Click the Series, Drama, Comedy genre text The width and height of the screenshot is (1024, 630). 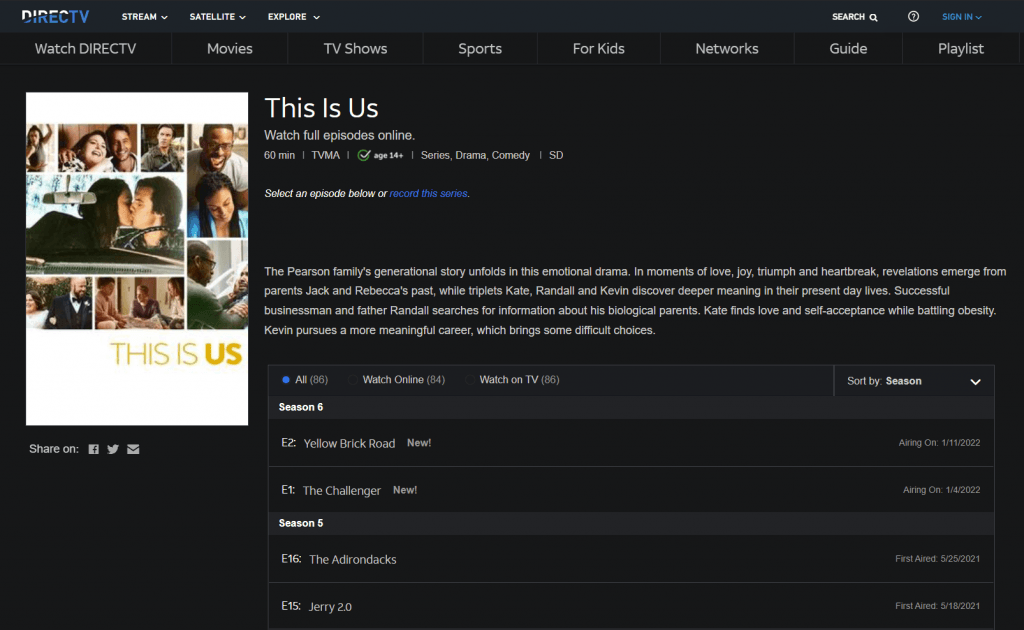coord(475,155)
